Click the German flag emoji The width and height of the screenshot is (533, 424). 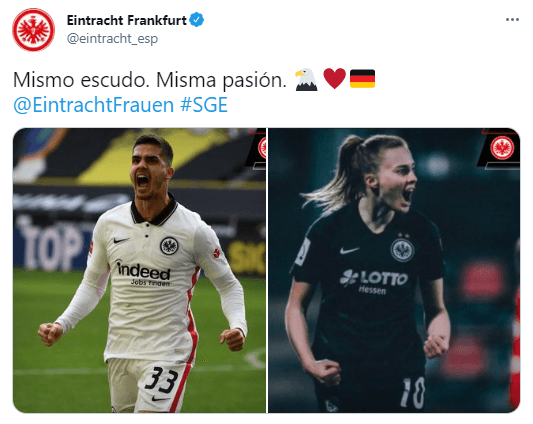pyautogui.click(x=362, y=79)
